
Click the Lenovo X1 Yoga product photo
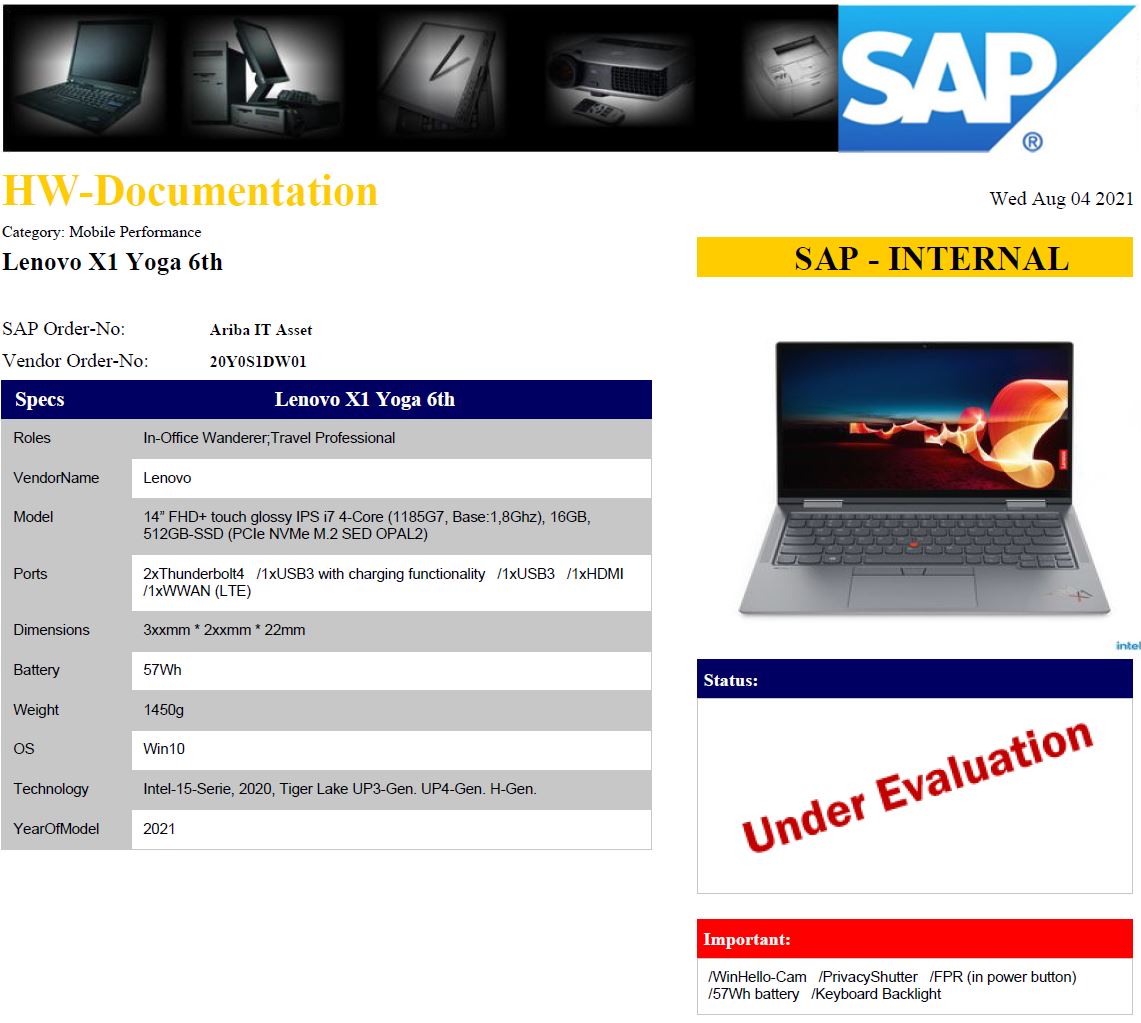coord(924,479)
